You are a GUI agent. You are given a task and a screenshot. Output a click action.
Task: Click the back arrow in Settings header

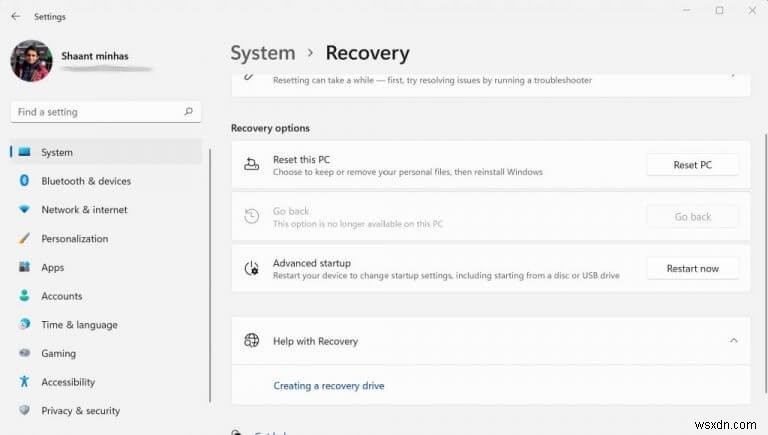point(16,16)
